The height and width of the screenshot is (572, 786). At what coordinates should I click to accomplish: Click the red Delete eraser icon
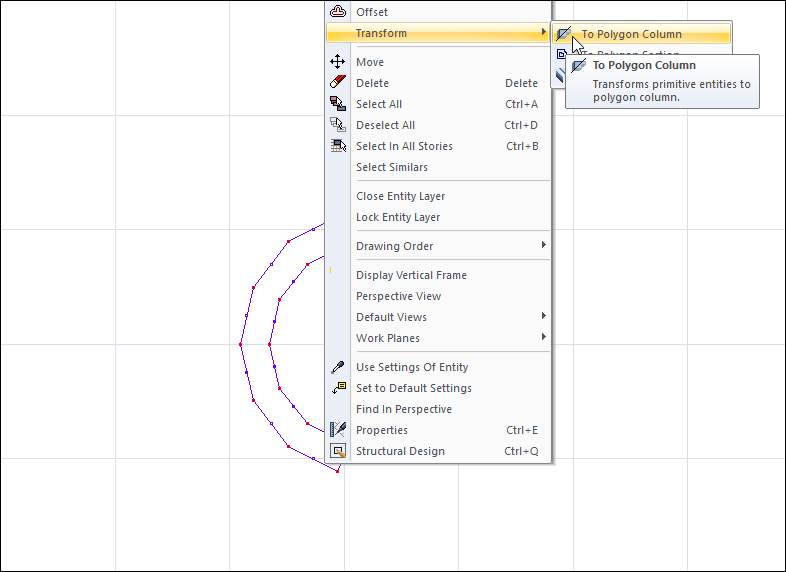[x=338, y=83]
